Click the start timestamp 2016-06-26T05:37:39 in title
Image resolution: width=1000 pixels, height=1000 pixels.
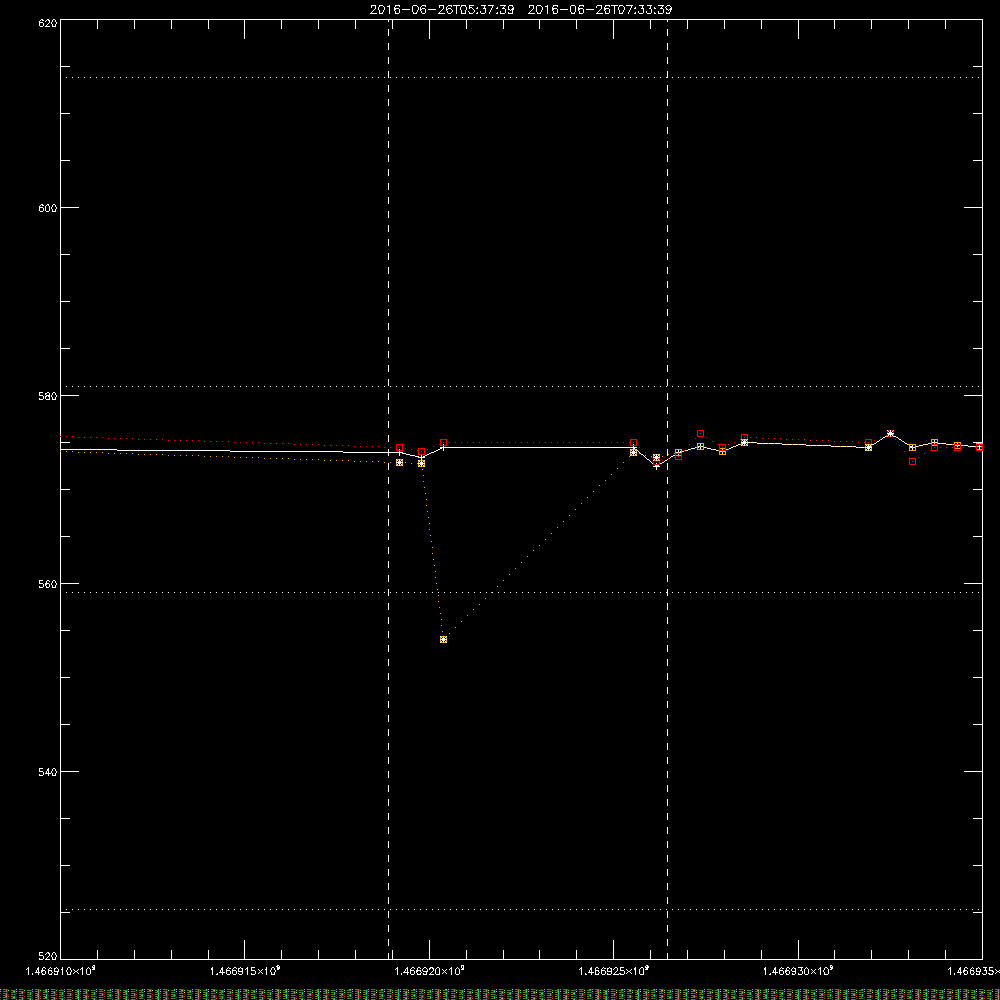coord(442,10)
